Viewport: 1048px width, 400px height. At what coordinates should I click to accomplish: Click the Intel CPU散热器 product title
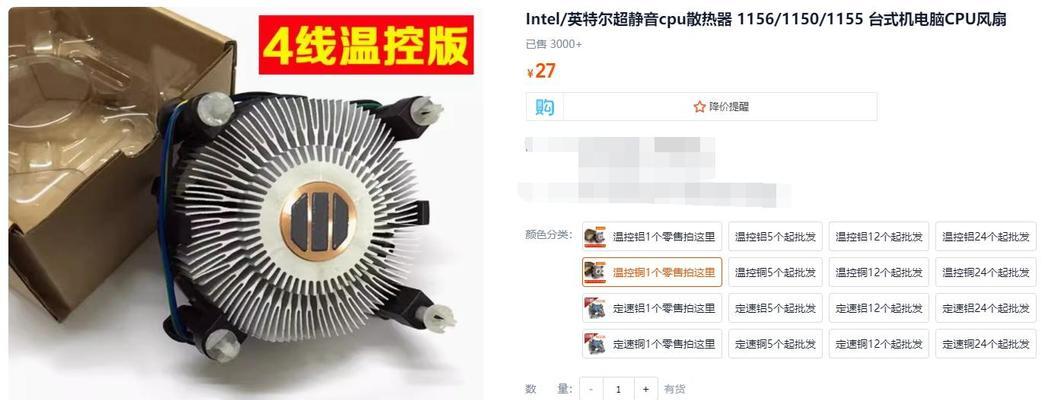(766, 19)
